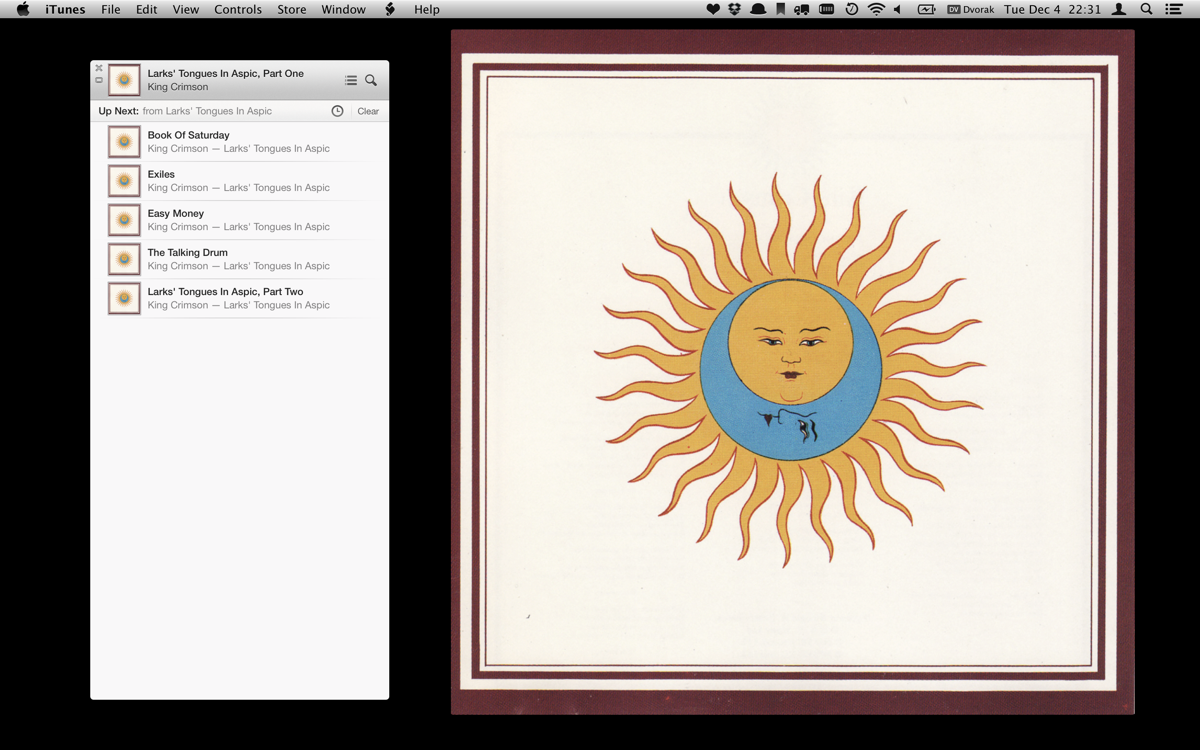The image size is (1200, 750).
Task: Open the Window menu
Action: click(343, 9)
